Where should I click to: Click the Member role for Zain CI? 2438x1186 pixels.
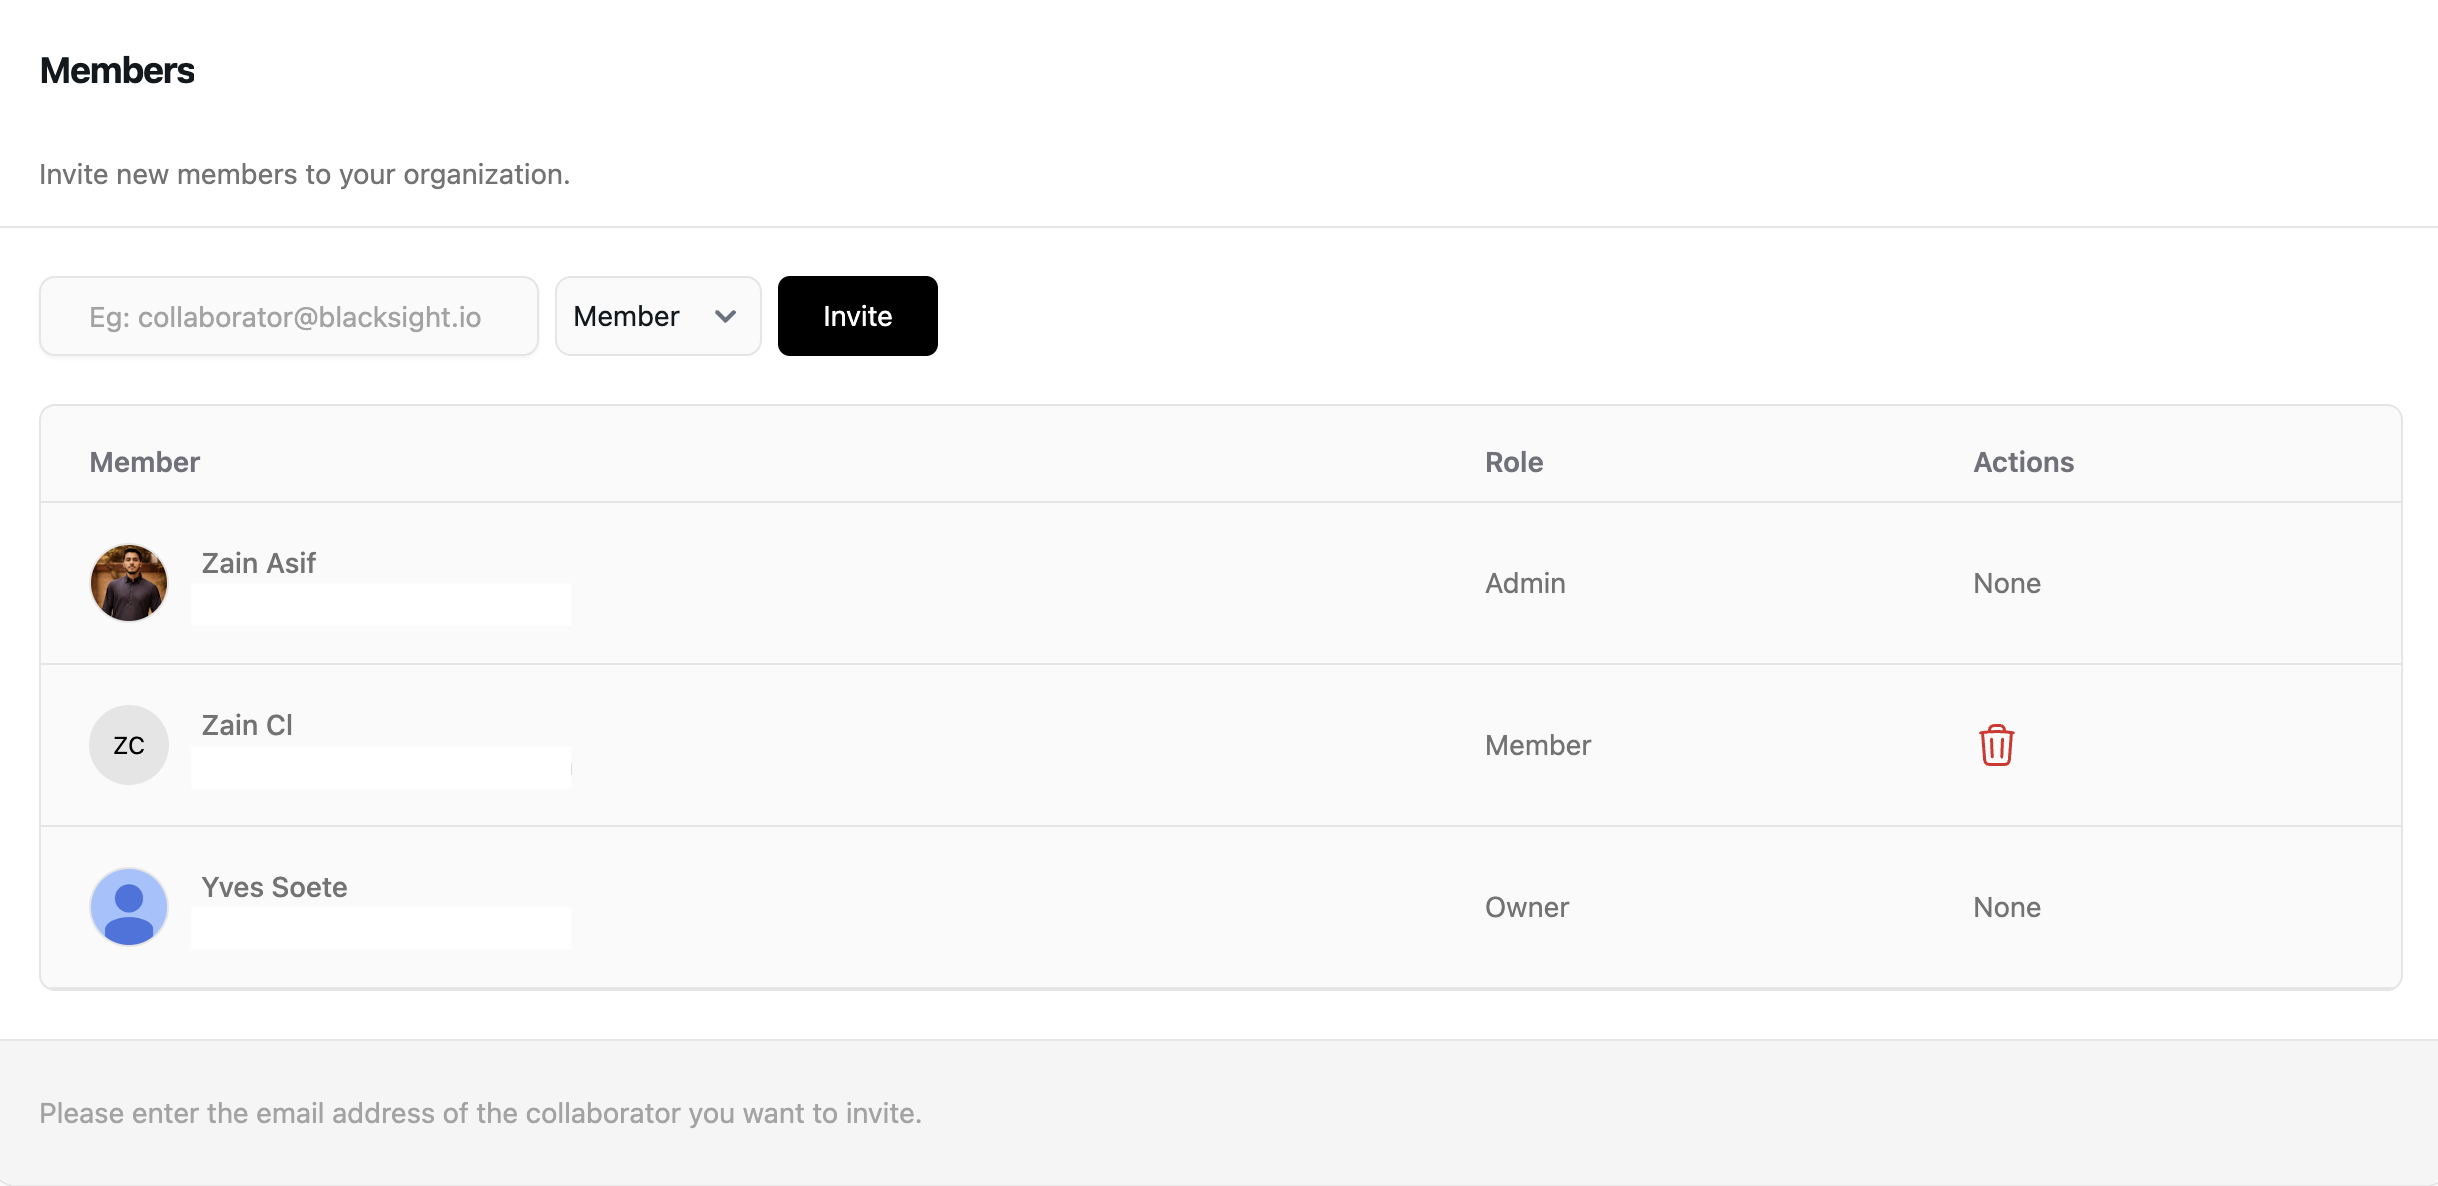(1537, 745)
